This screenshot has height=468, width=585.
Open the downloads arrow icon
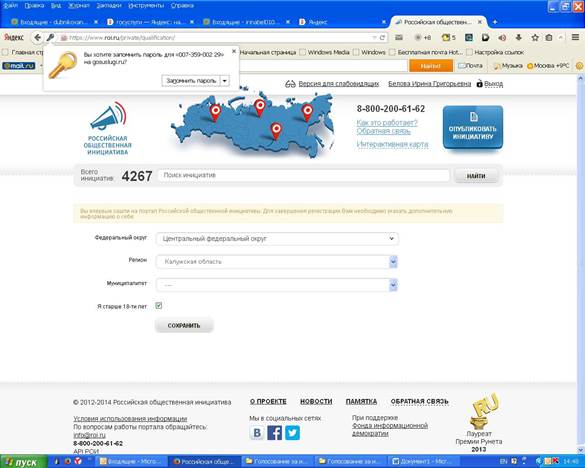point(519,37)
